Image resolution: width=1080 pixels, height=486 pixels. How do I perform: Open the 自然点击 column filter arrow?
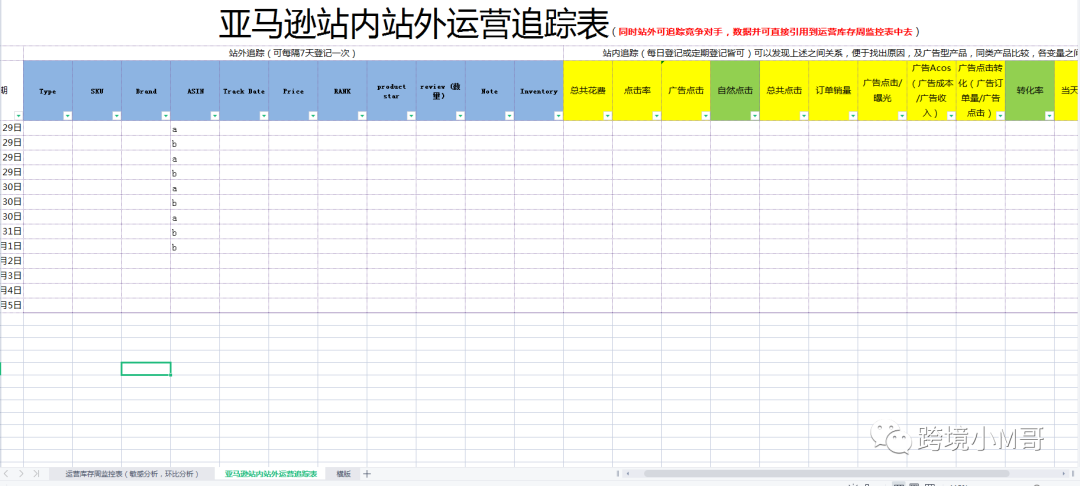(754, 116)
